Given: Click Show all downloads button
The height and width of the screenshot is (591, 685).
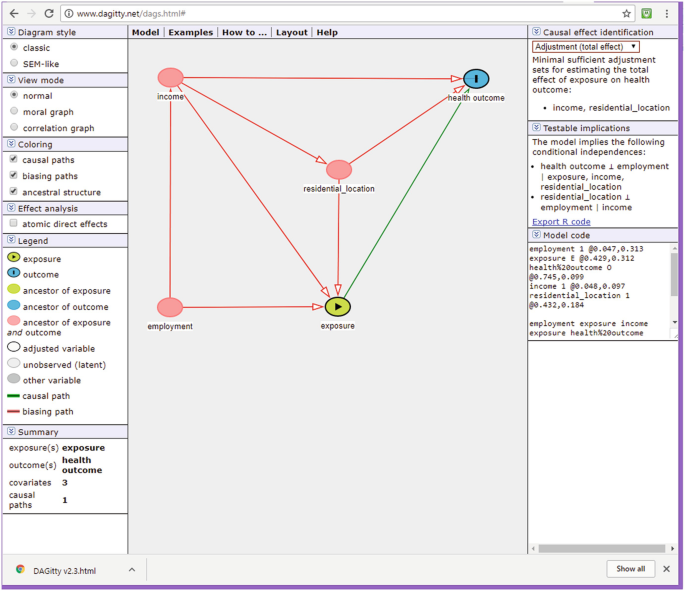Looking at the screenshot, I should [x=630, y=569].
